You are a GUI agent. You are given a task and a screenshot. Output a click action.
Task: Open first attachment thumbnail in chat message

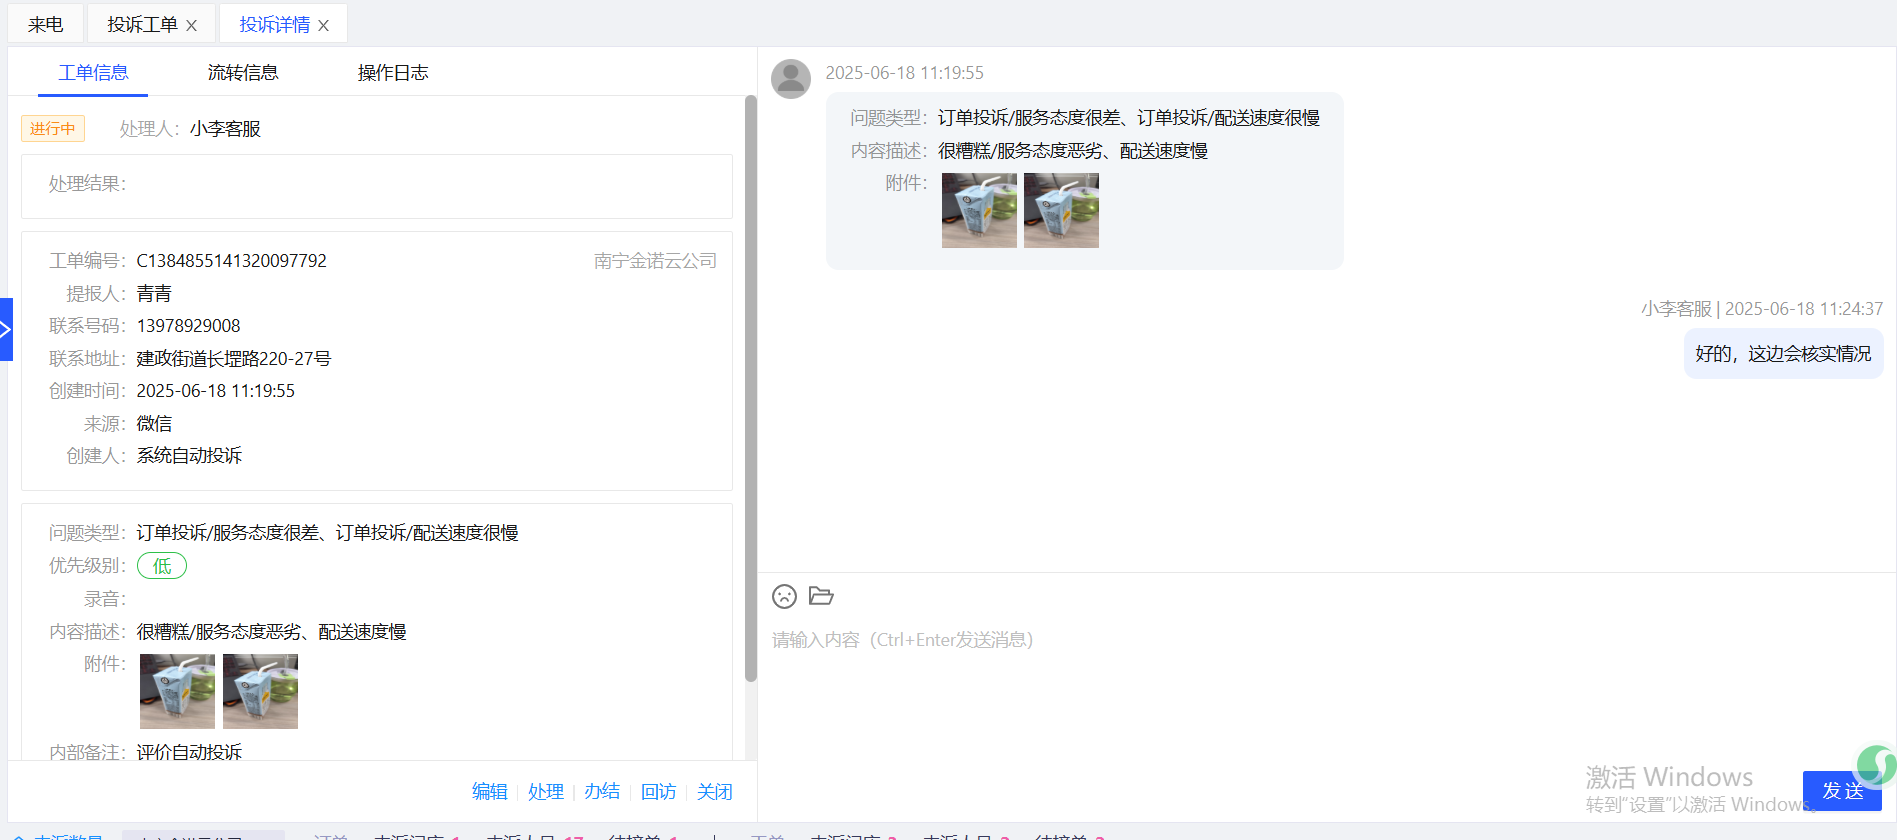pos(979,211)
